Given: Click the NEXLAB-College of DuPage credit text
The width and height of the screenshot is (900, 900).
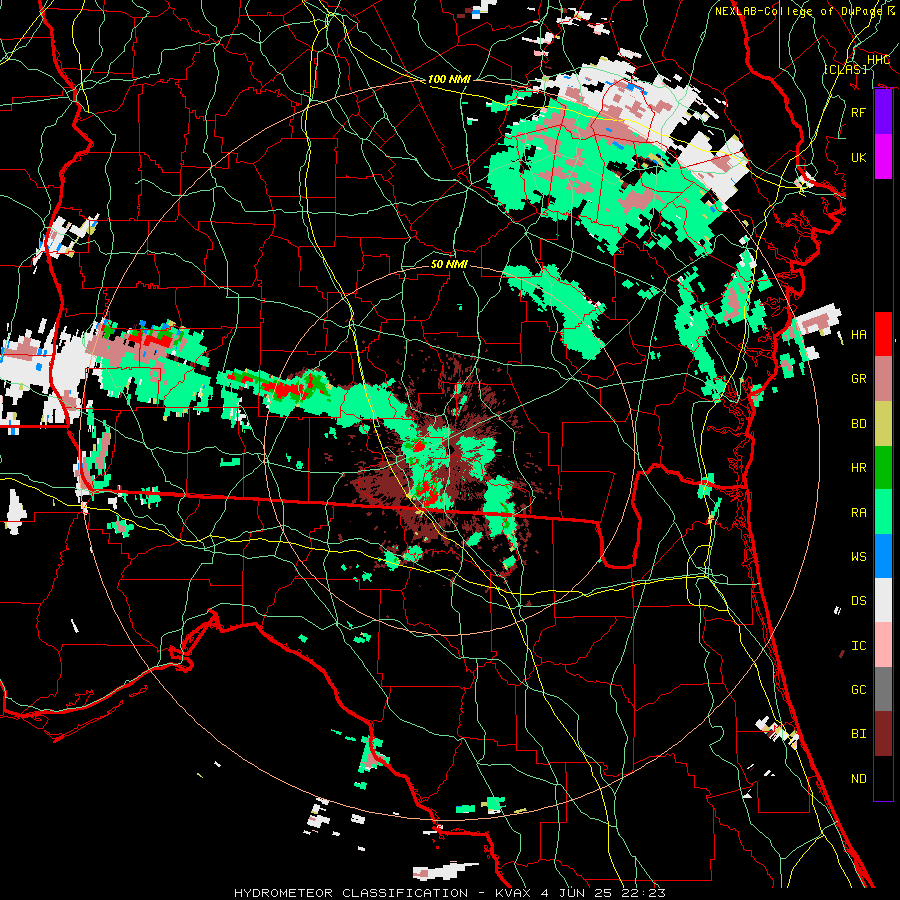Looking at the screenshot, I should [805, 11].
